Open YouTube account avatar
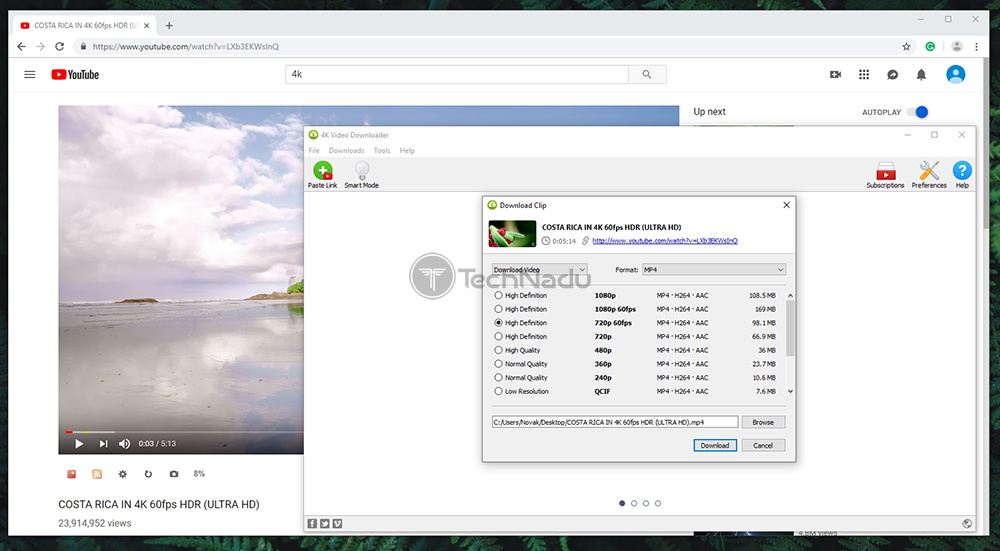 [955, 75]
